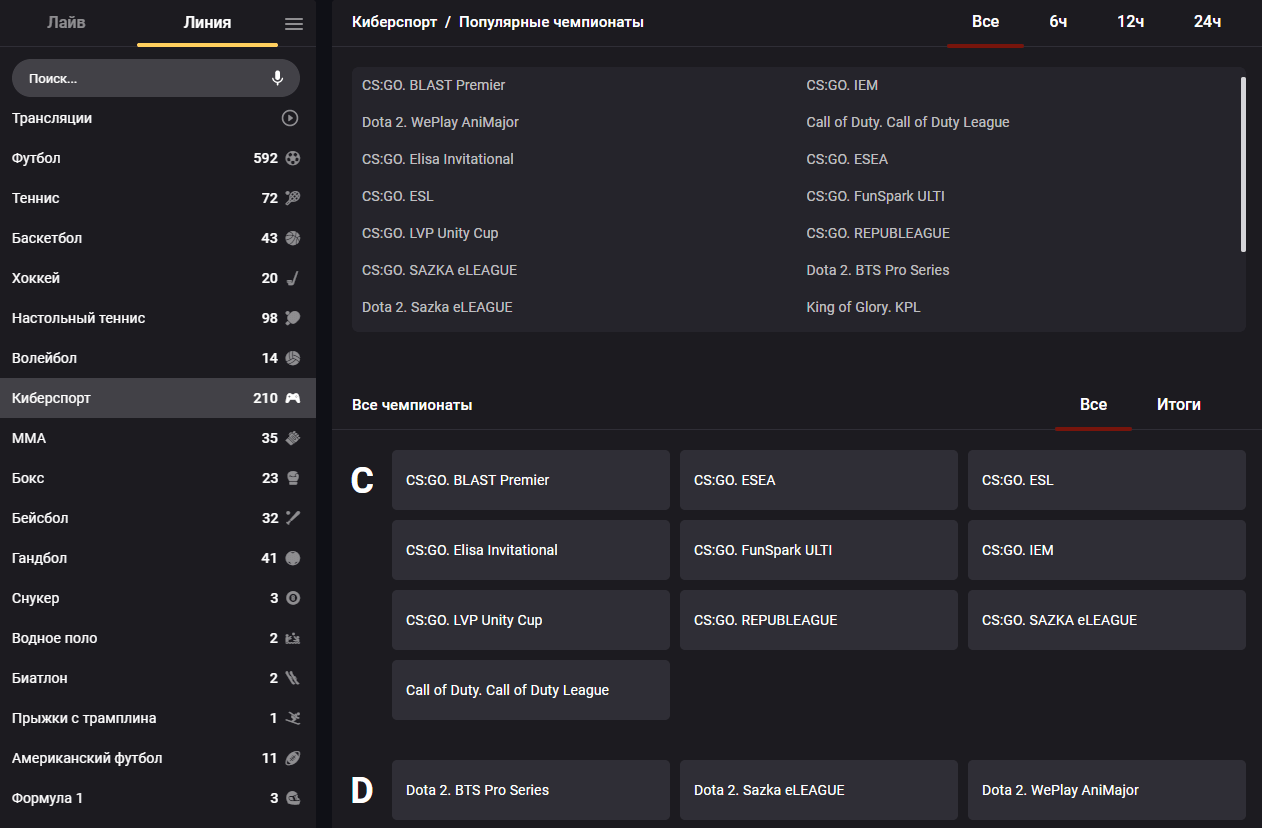Screen dimensions: 1262x828
Task: Click the Киберспорт breadcrumb link
Action: click(394, 22)
